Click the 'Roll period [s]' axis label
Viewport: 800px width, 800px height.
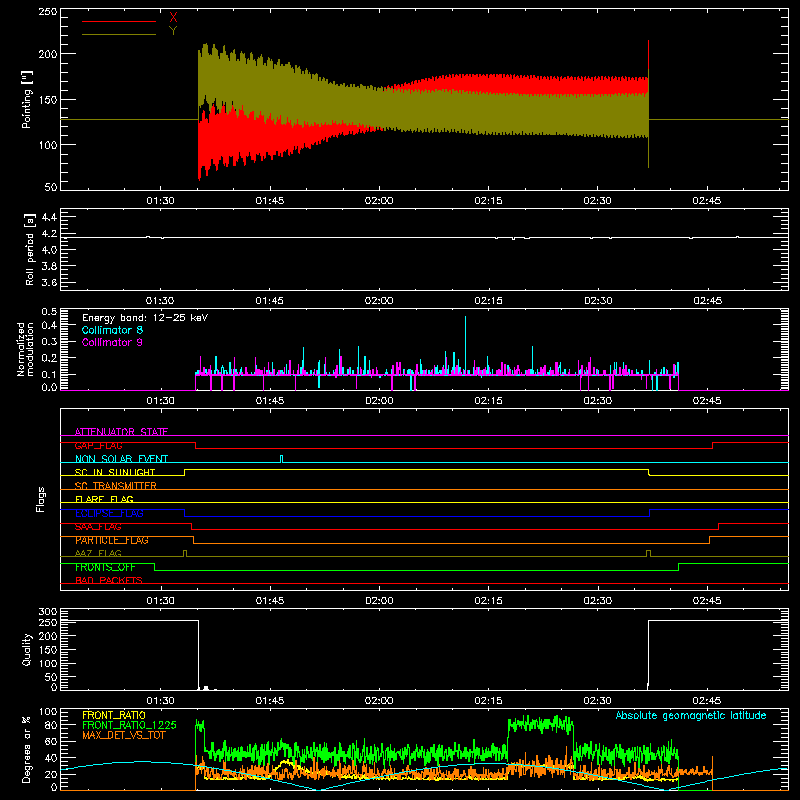[x=29, y=249]
